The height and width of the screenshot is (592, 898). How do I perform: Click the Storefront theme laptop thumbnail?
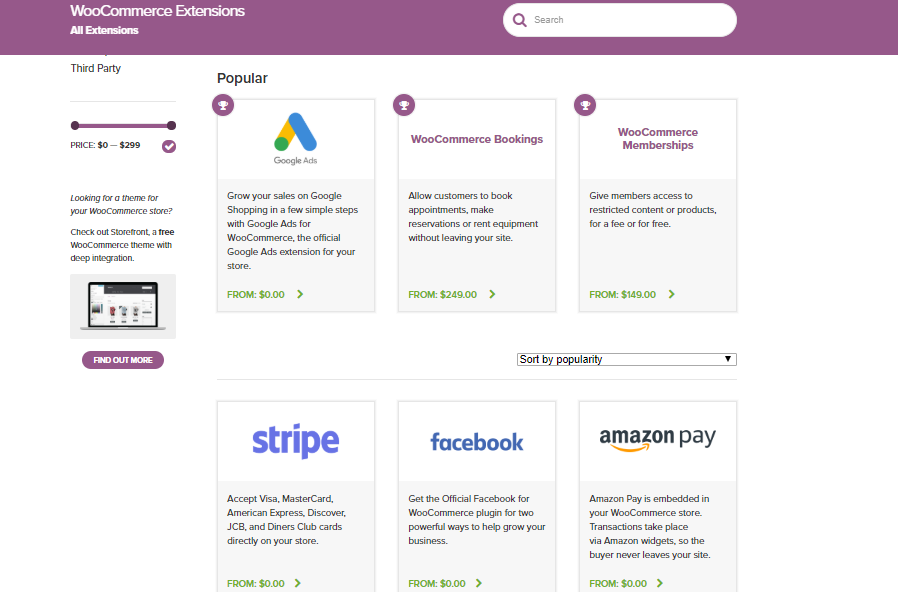[123, 306]
